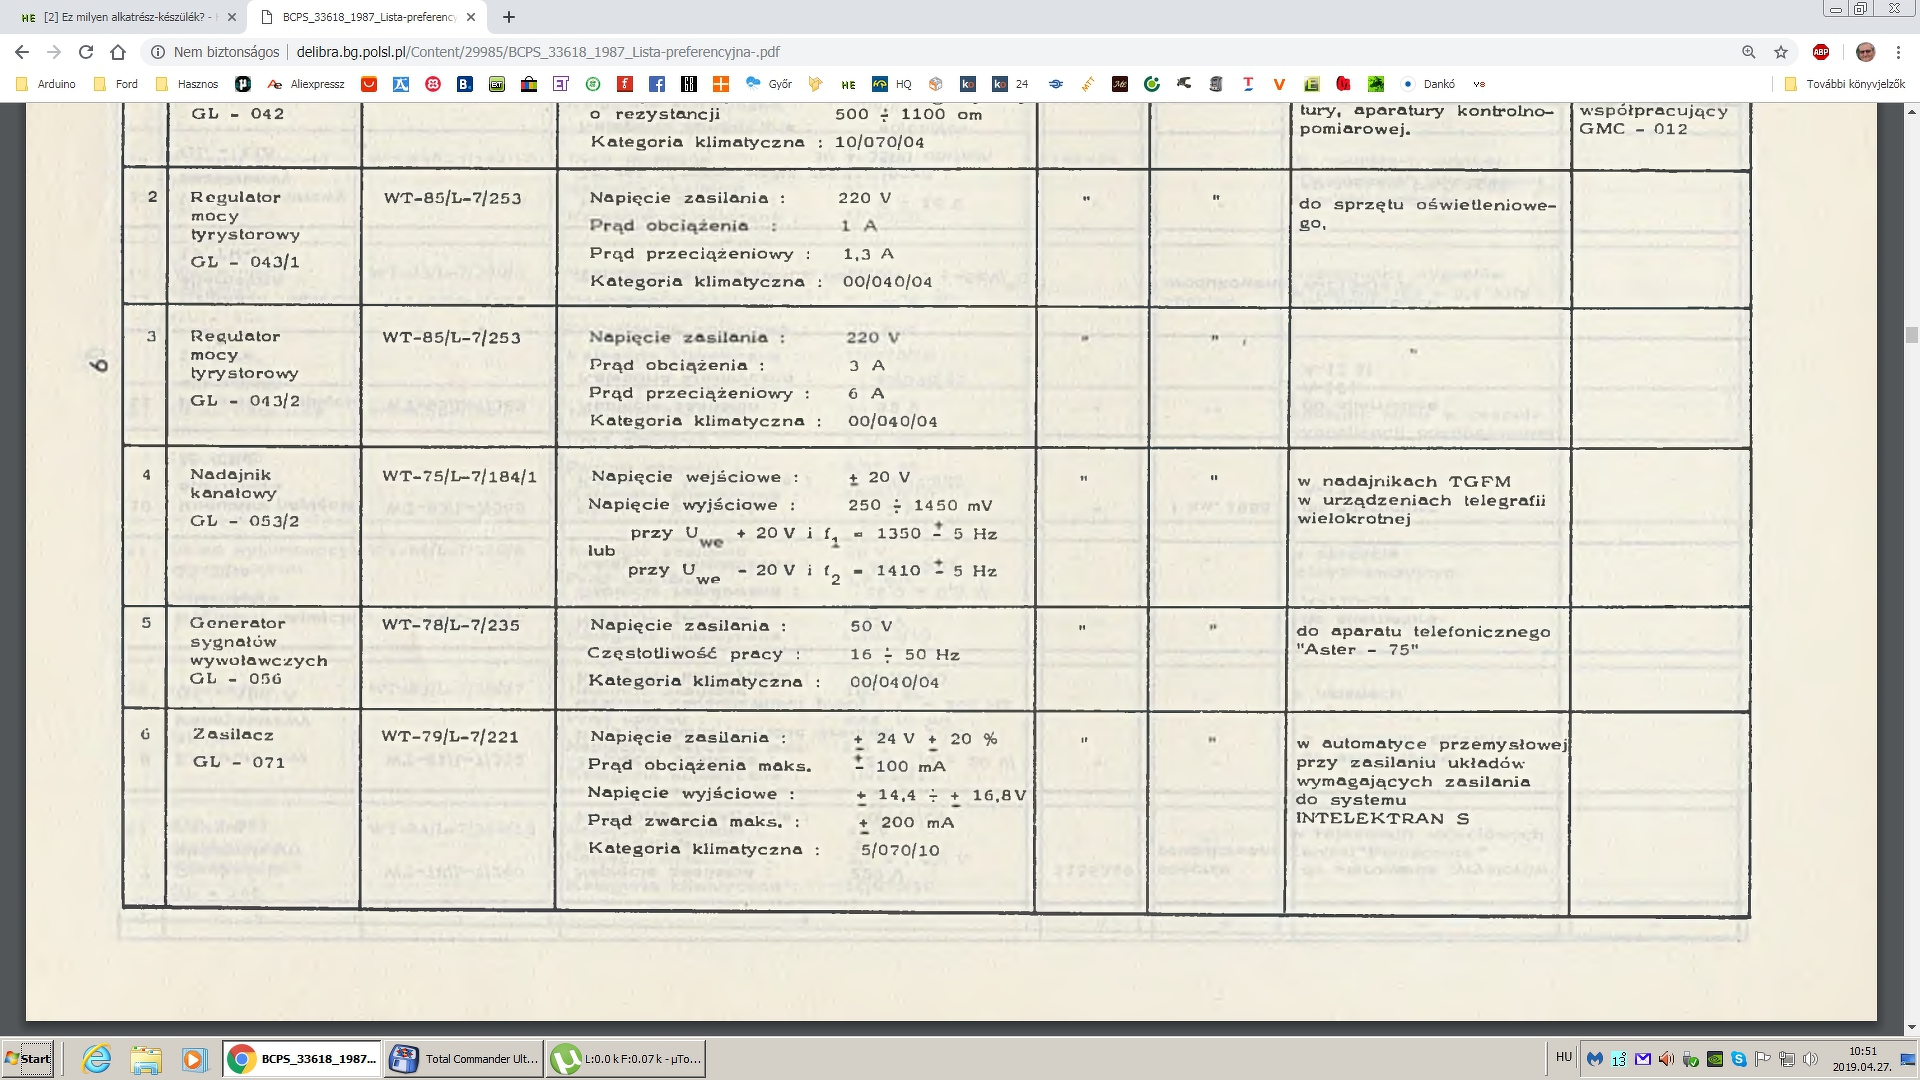Open the Chrome three-dot menu
This screenshot has height=1080, width=1920.
point(1898,52)
